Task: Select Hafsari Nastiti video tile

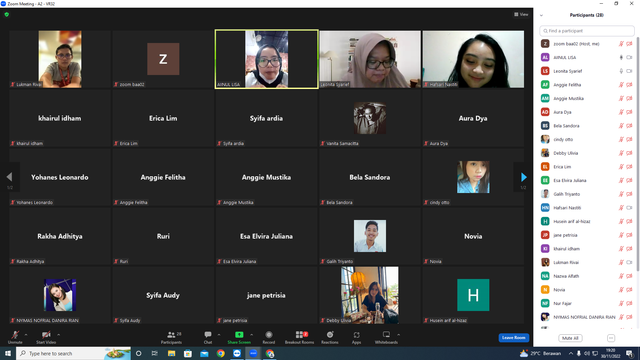Action: point(473,59)
